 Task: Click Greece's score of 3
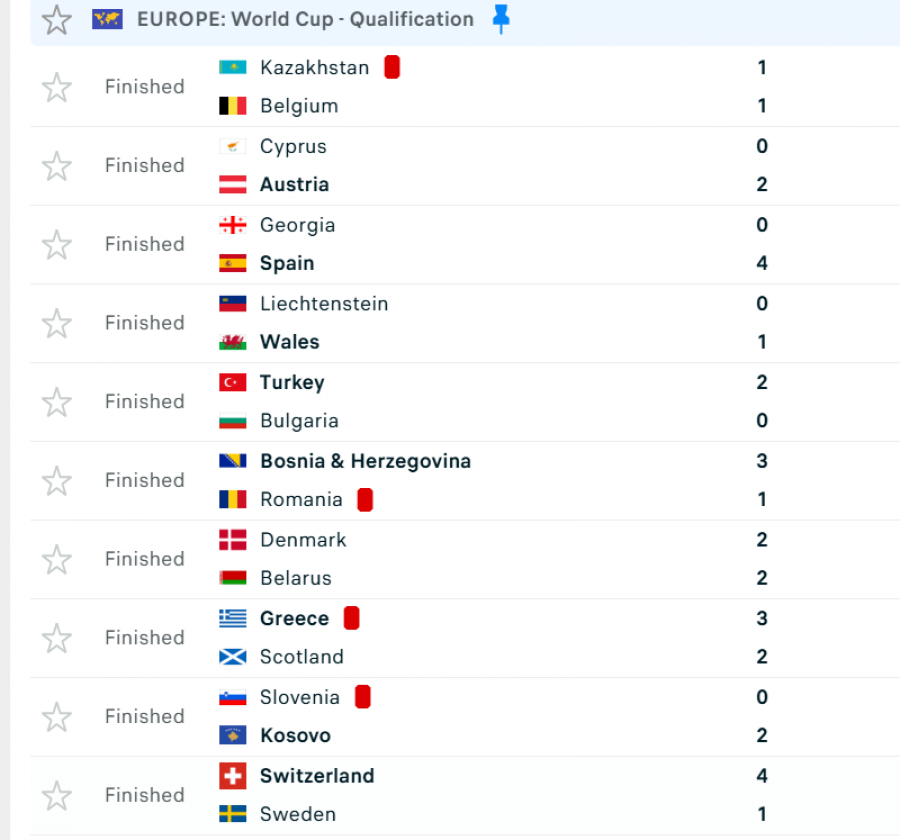[x=762, y=619]
